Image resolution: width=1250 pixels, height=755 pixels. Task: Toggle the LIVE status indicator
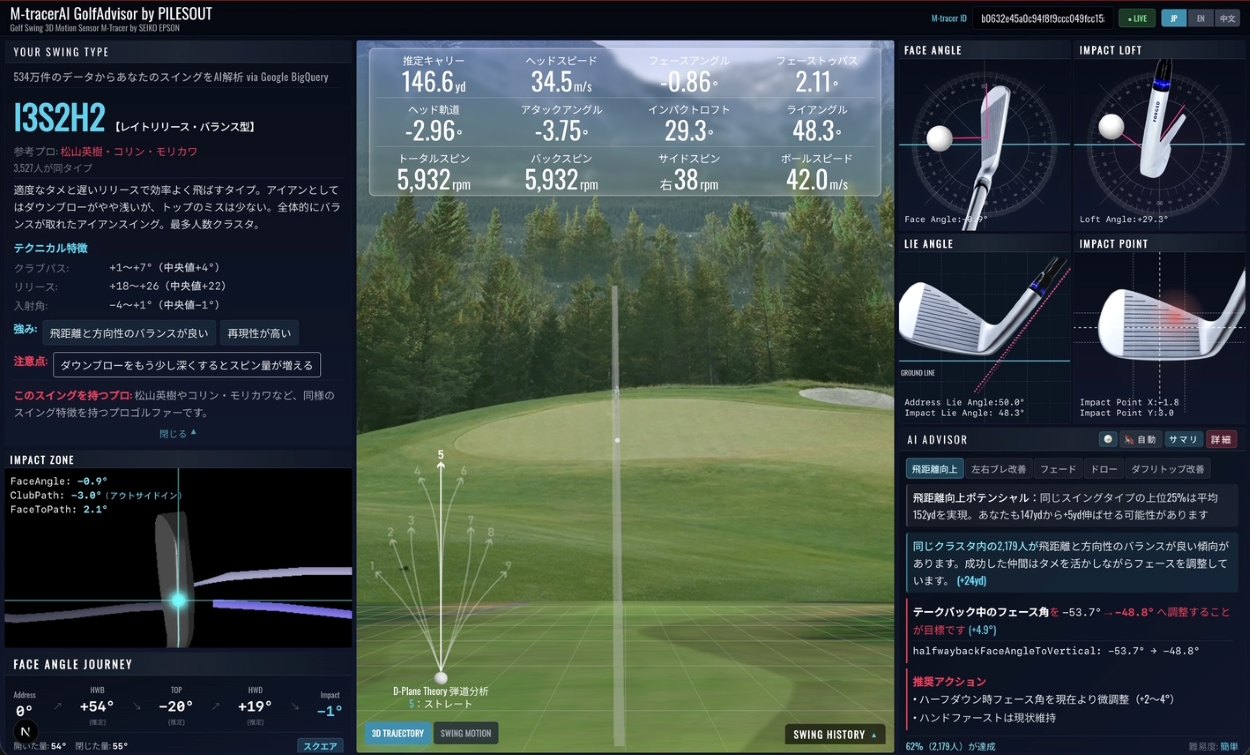pos(1137,18)
